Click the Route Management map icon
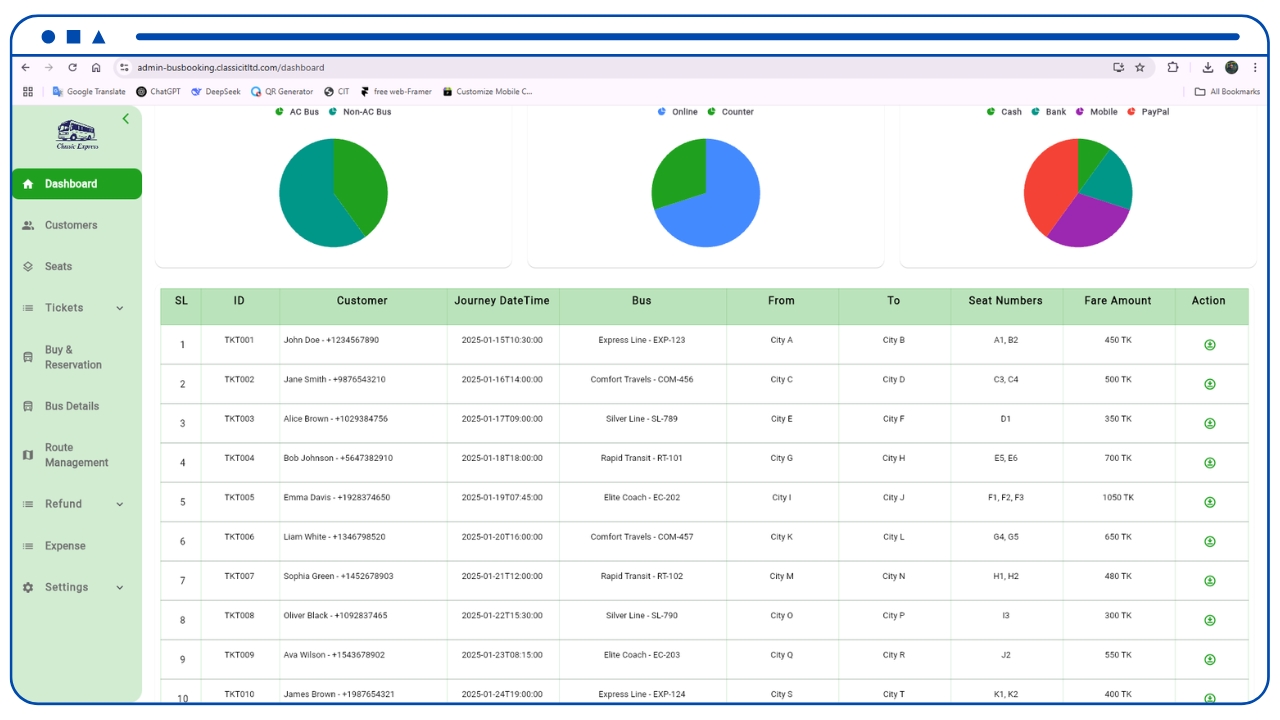Viewport: 1280px width, 720px height. [x=28, y=455]
